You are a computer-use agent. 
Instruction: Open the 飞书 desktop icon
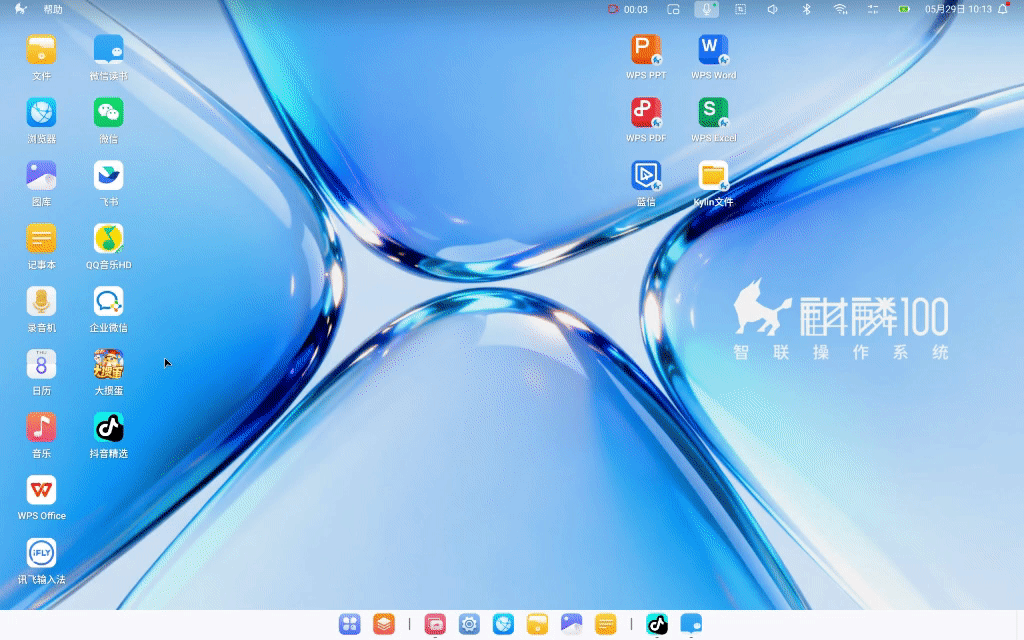pyautogui.click(x=108, y=176)
